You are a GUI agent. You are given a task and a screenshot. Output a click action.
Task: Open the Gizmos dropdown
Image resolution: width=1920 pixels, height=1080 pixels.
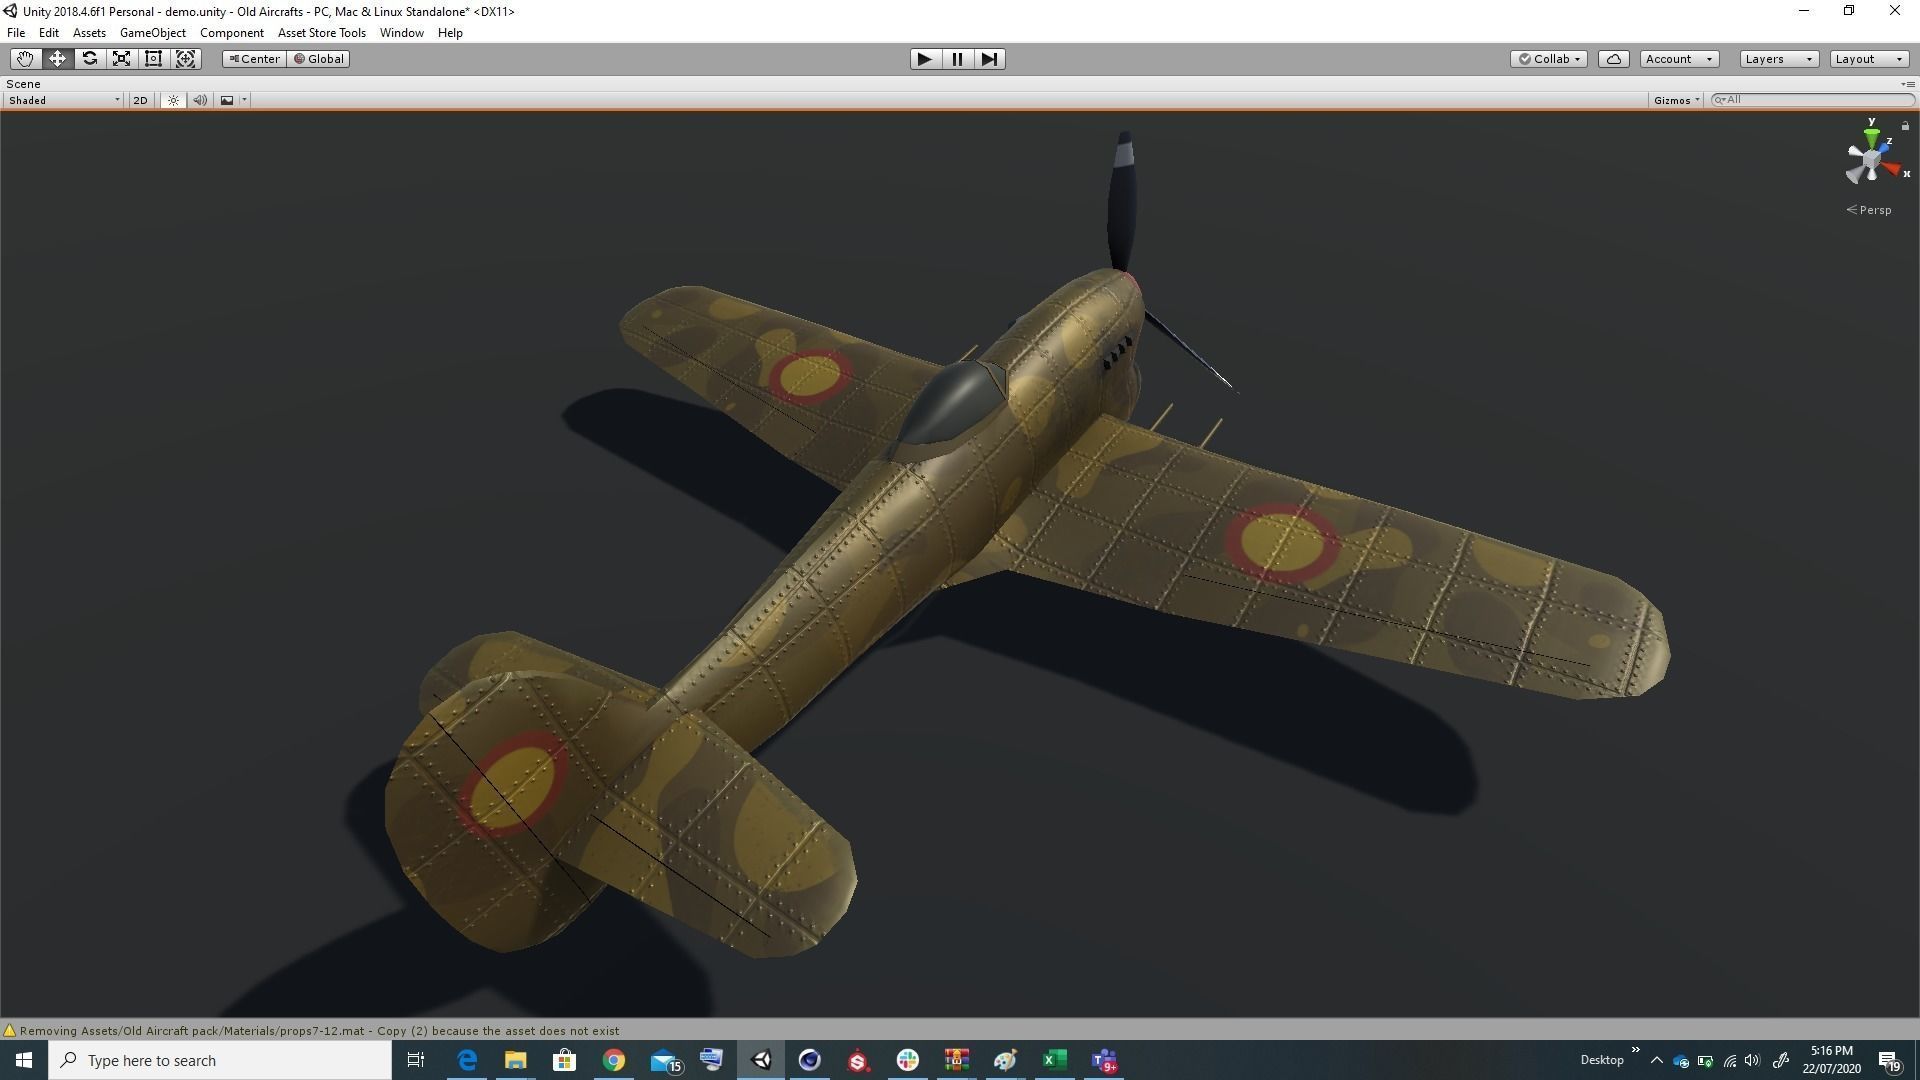[x=1677, y=100]
